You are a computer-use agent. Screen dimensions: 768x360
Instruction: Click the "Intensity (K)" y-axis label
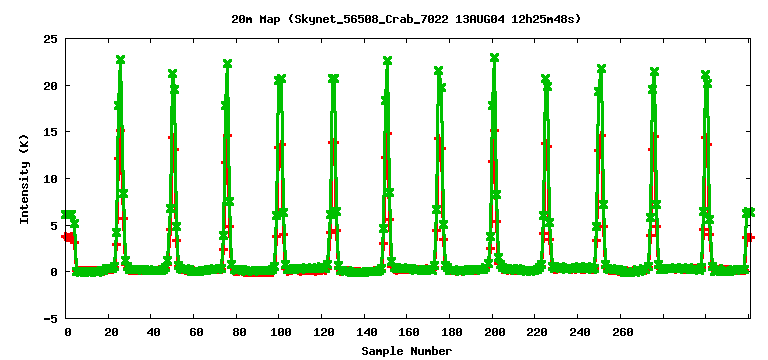24,179
